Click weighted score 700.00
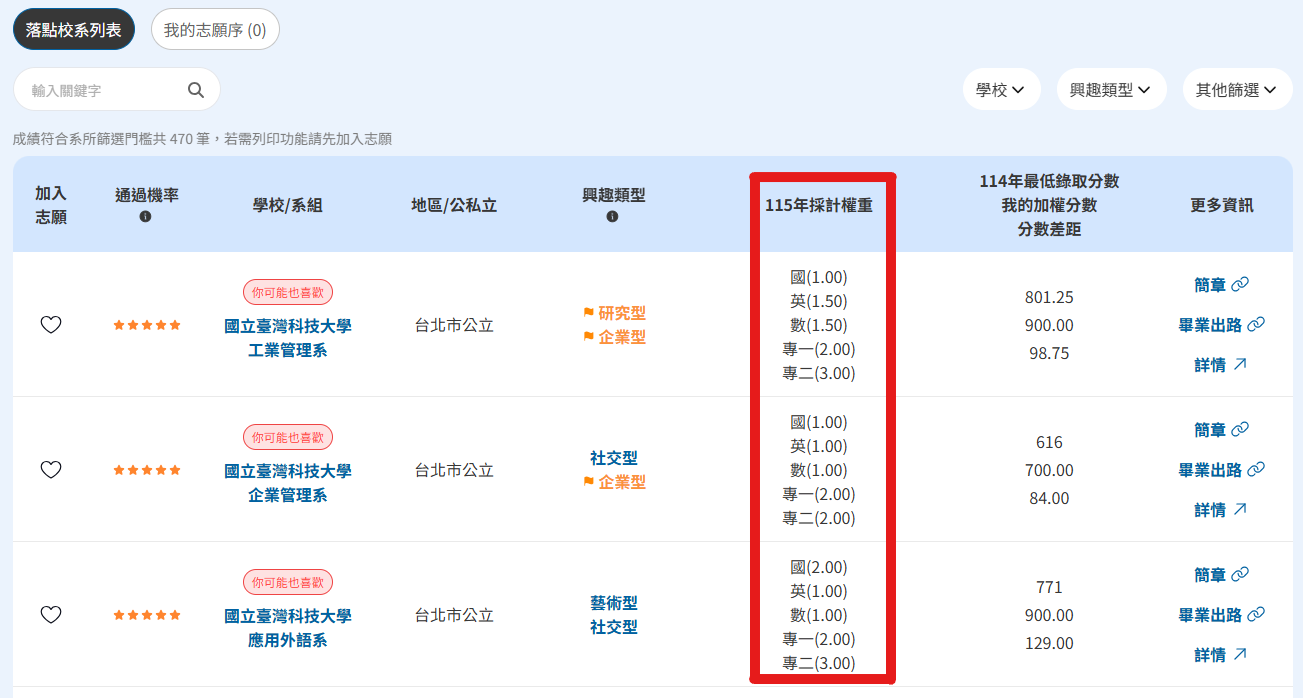 1049,470
